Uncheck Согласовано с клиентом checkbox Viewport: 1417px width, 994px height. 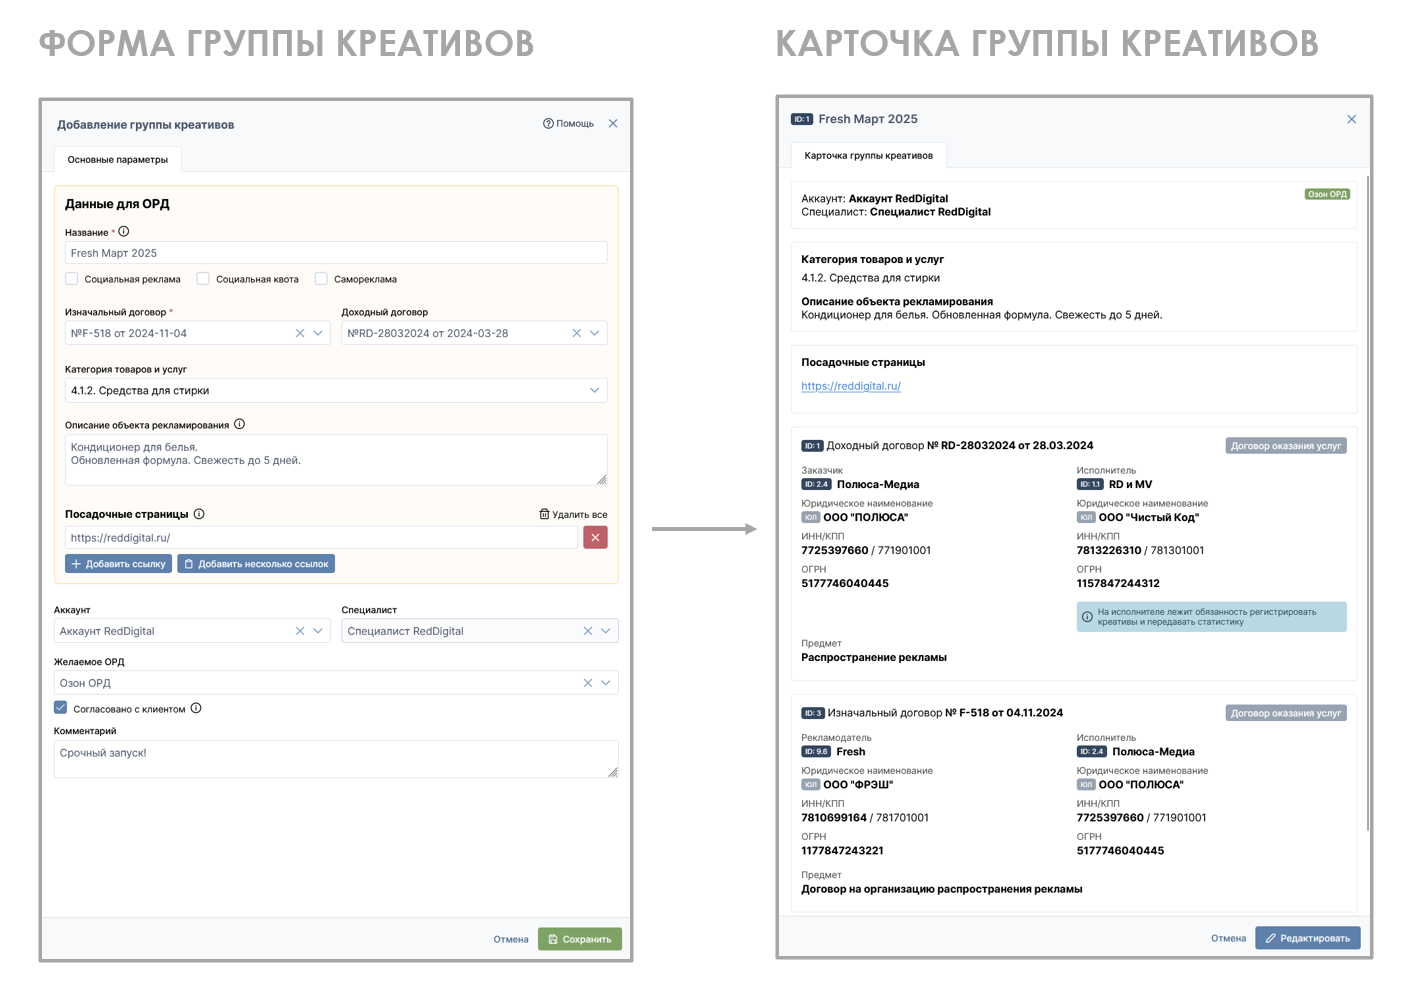click(61, 708)
